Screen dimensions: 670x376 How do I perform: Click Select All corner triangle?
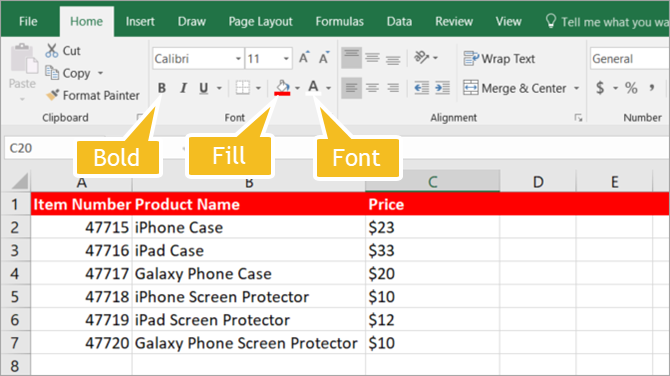pyautogui.click(x=19, y=181)
